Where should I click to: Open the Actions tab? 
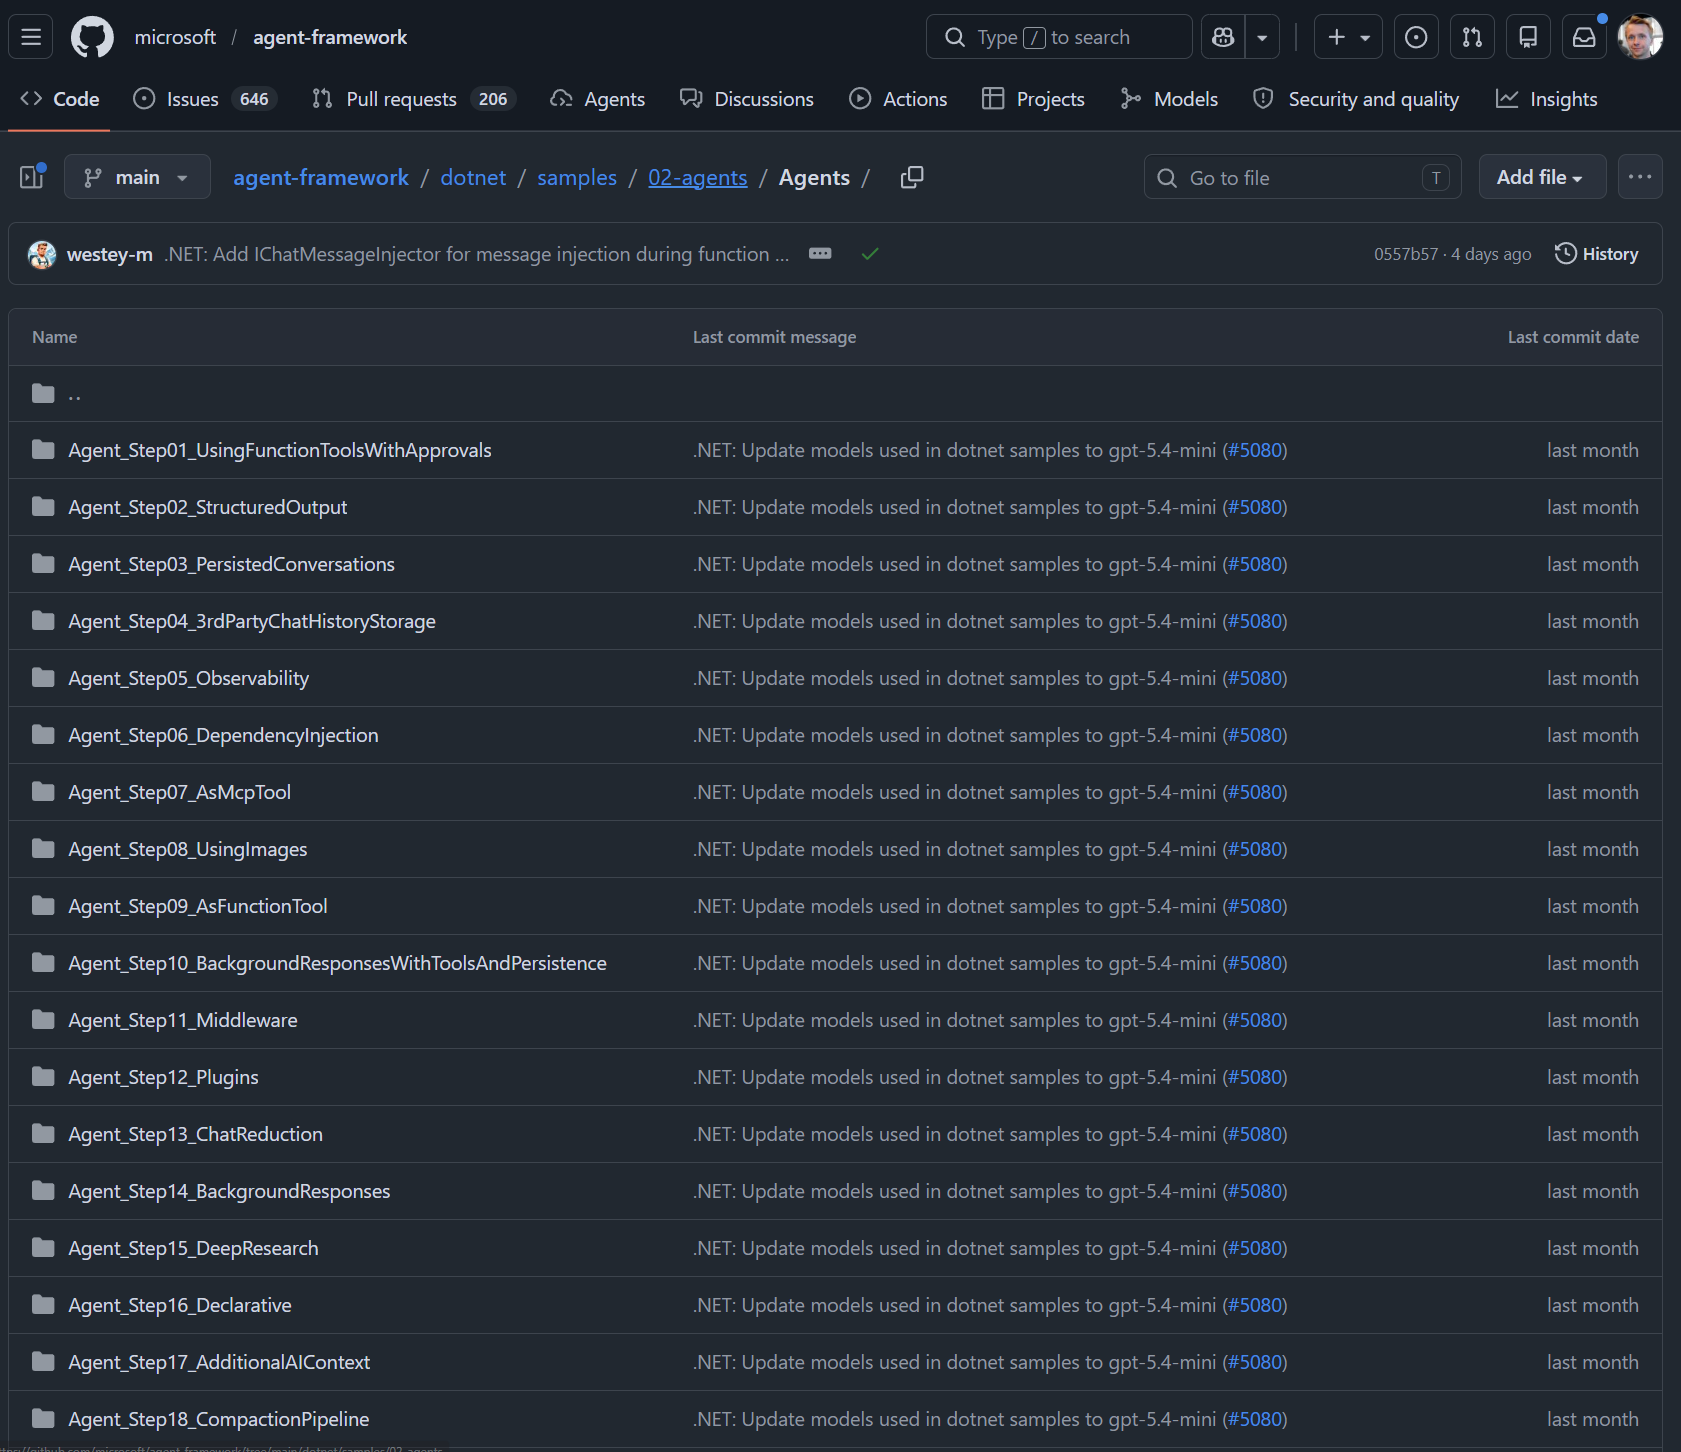click(x=898, y=99)
